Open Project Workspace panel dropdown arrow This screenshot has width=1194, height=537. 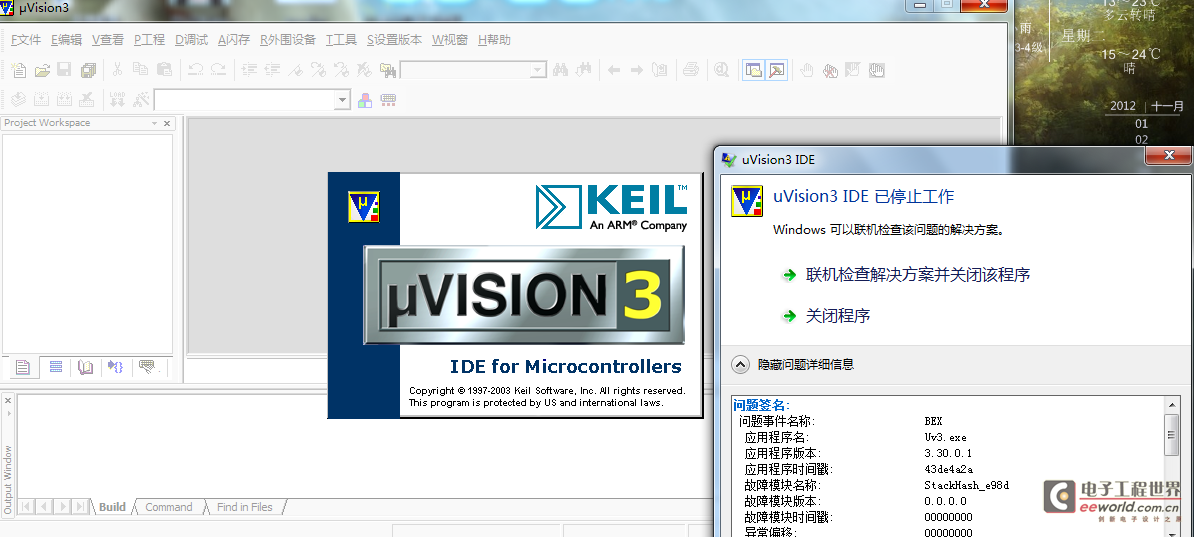(x=155, y=123)
